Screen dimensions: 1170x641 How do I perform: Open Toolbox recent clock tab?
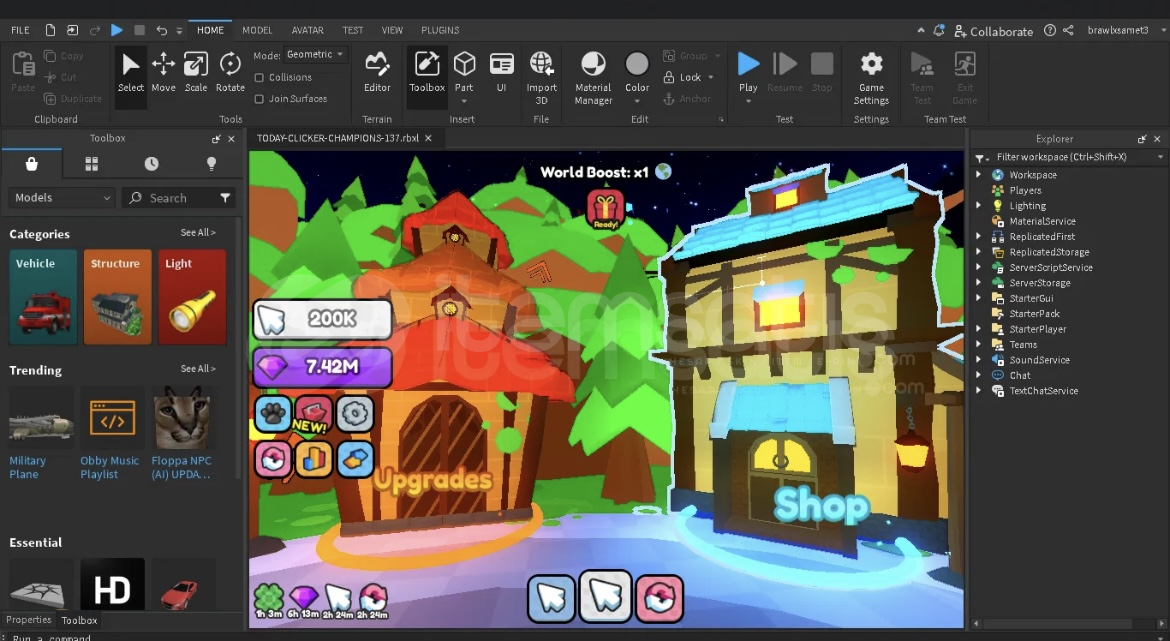151,164
